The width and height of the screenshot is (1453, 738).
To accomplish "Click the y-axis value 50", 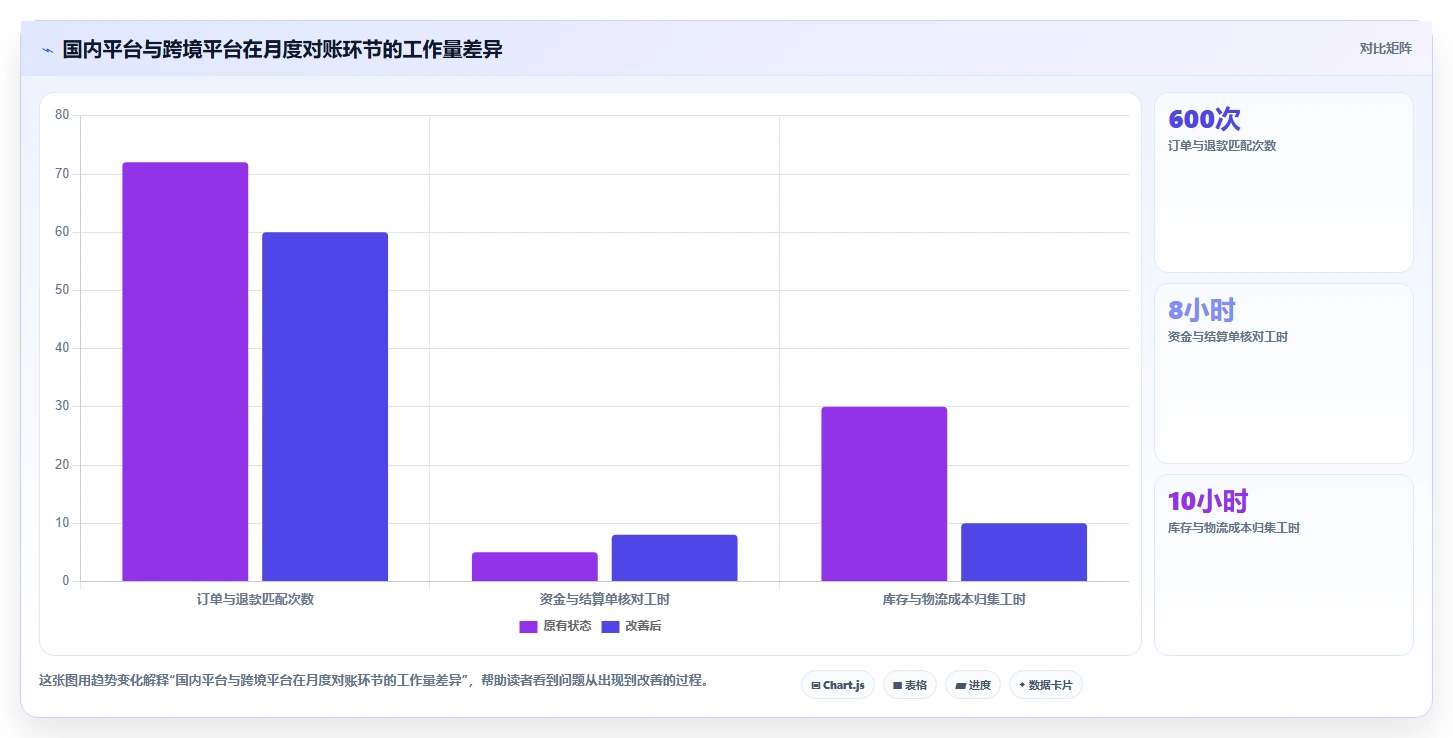I will (62, 290).
